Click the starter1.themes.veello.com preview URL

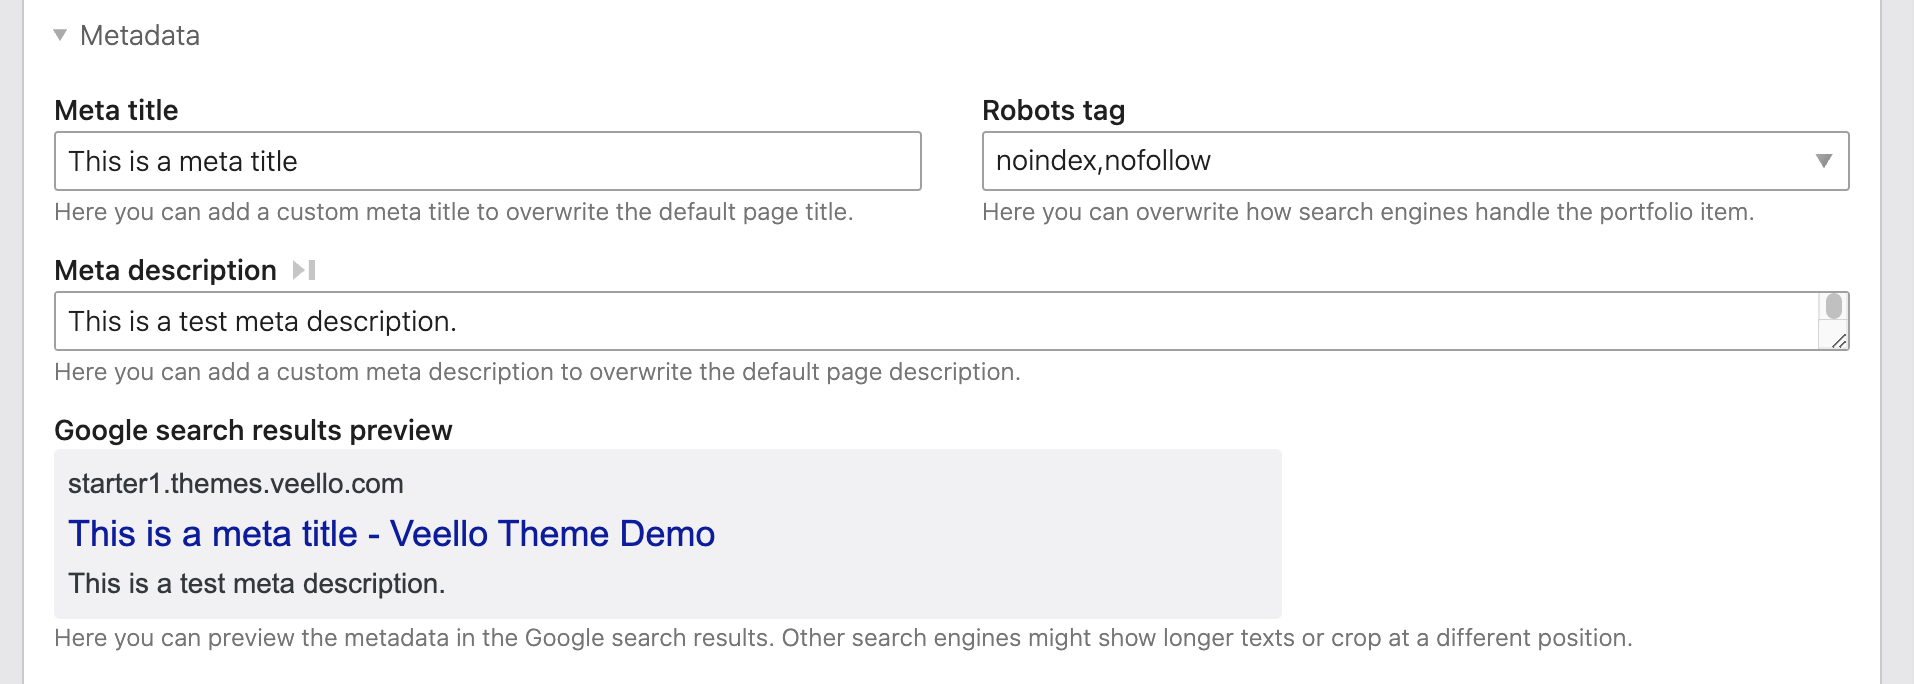(x=236, y=484)
